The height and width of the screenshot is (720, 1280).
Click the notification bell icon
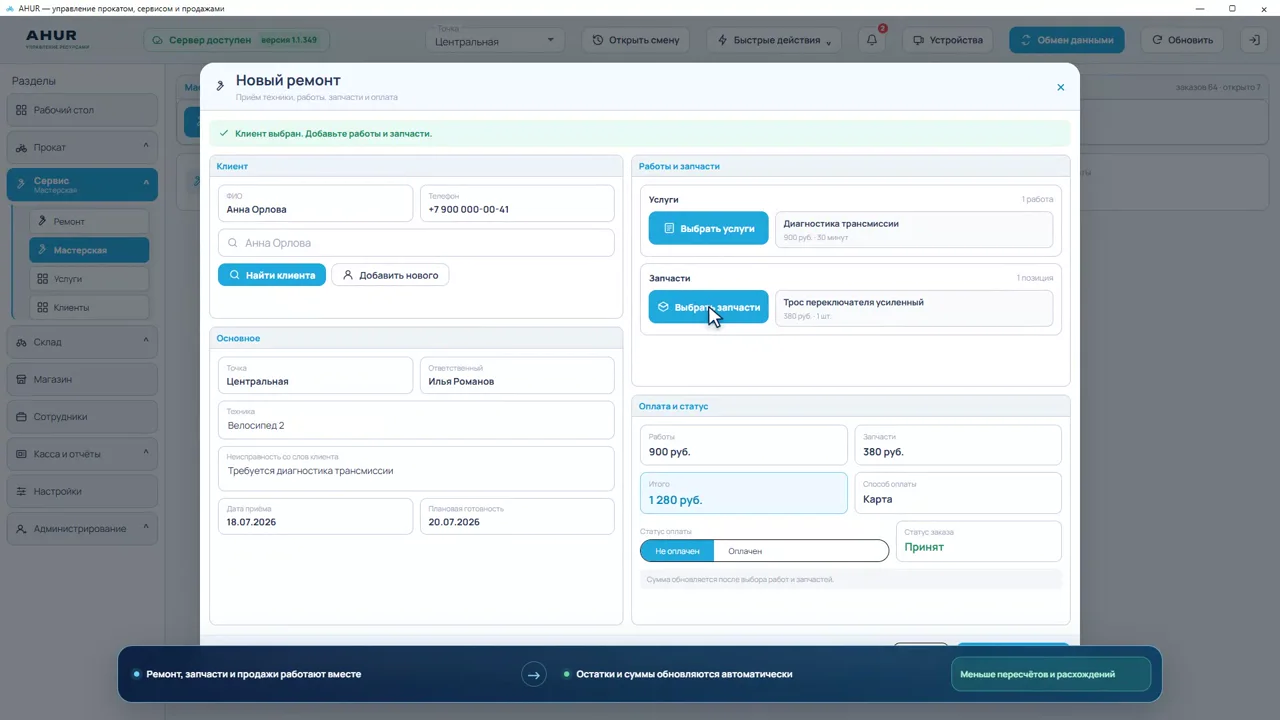click(872, 40)
